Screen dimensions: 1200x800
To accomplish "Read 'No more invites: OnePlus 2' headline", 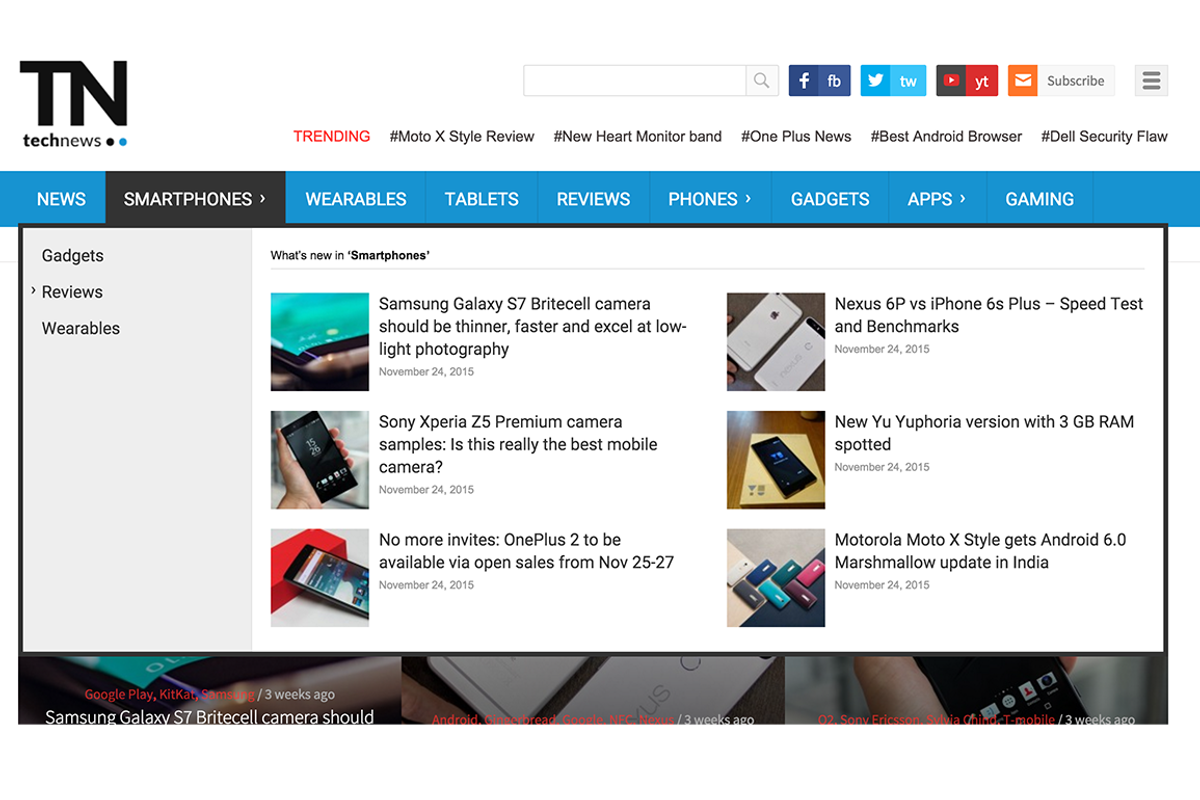I will (x=526, y=551).
